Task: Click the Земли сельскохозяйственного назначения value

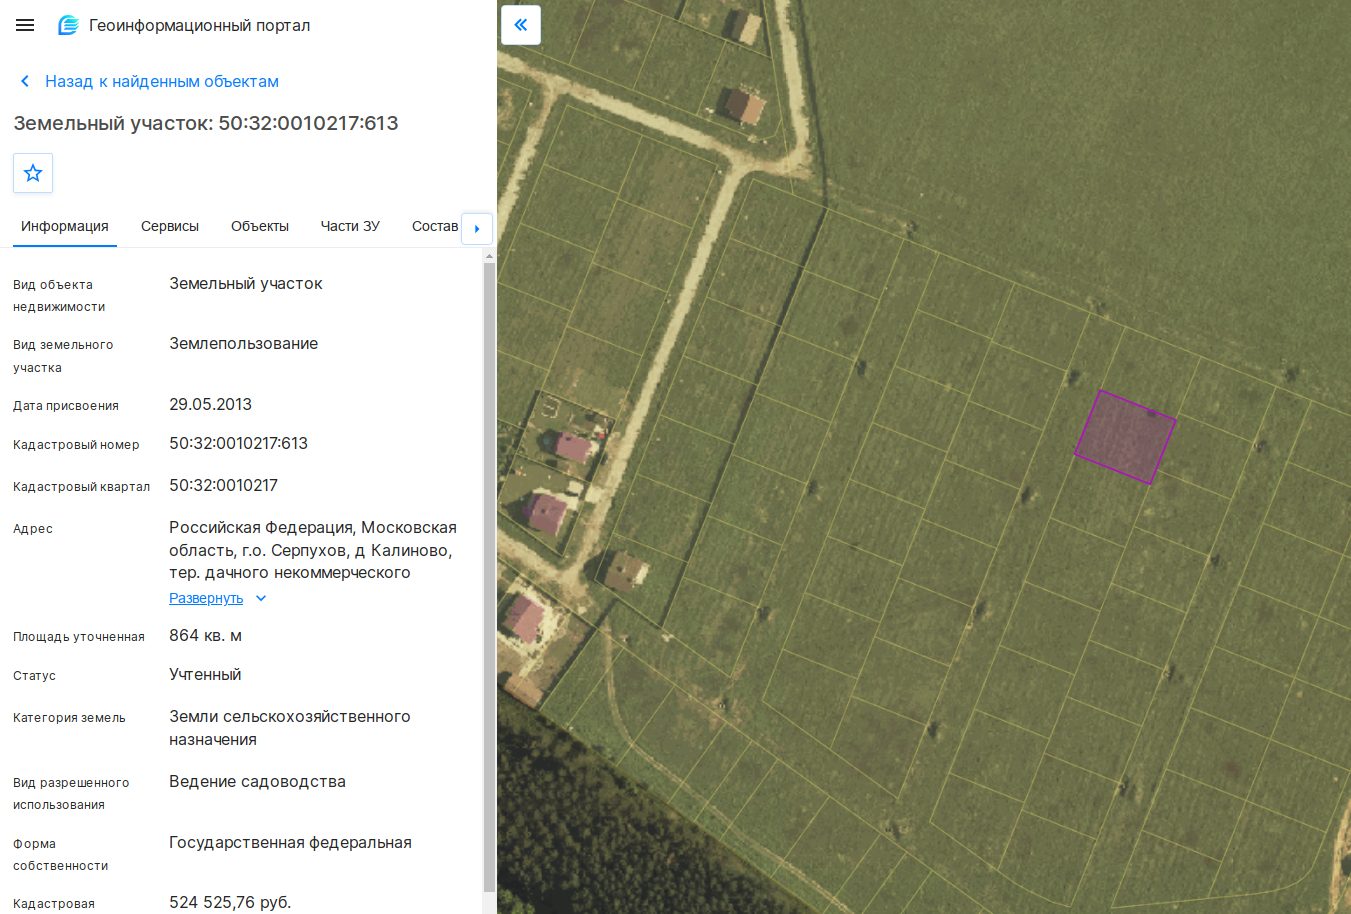Action: tap(290, 728)
